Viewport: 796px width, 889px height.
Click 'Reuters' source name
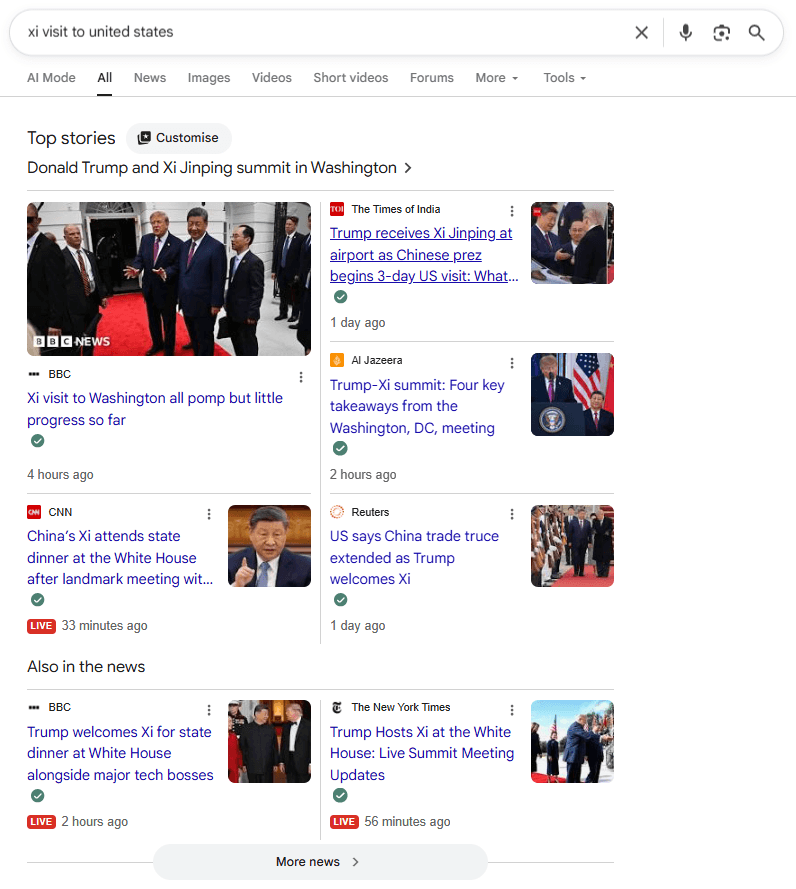[x=370, y=512]
